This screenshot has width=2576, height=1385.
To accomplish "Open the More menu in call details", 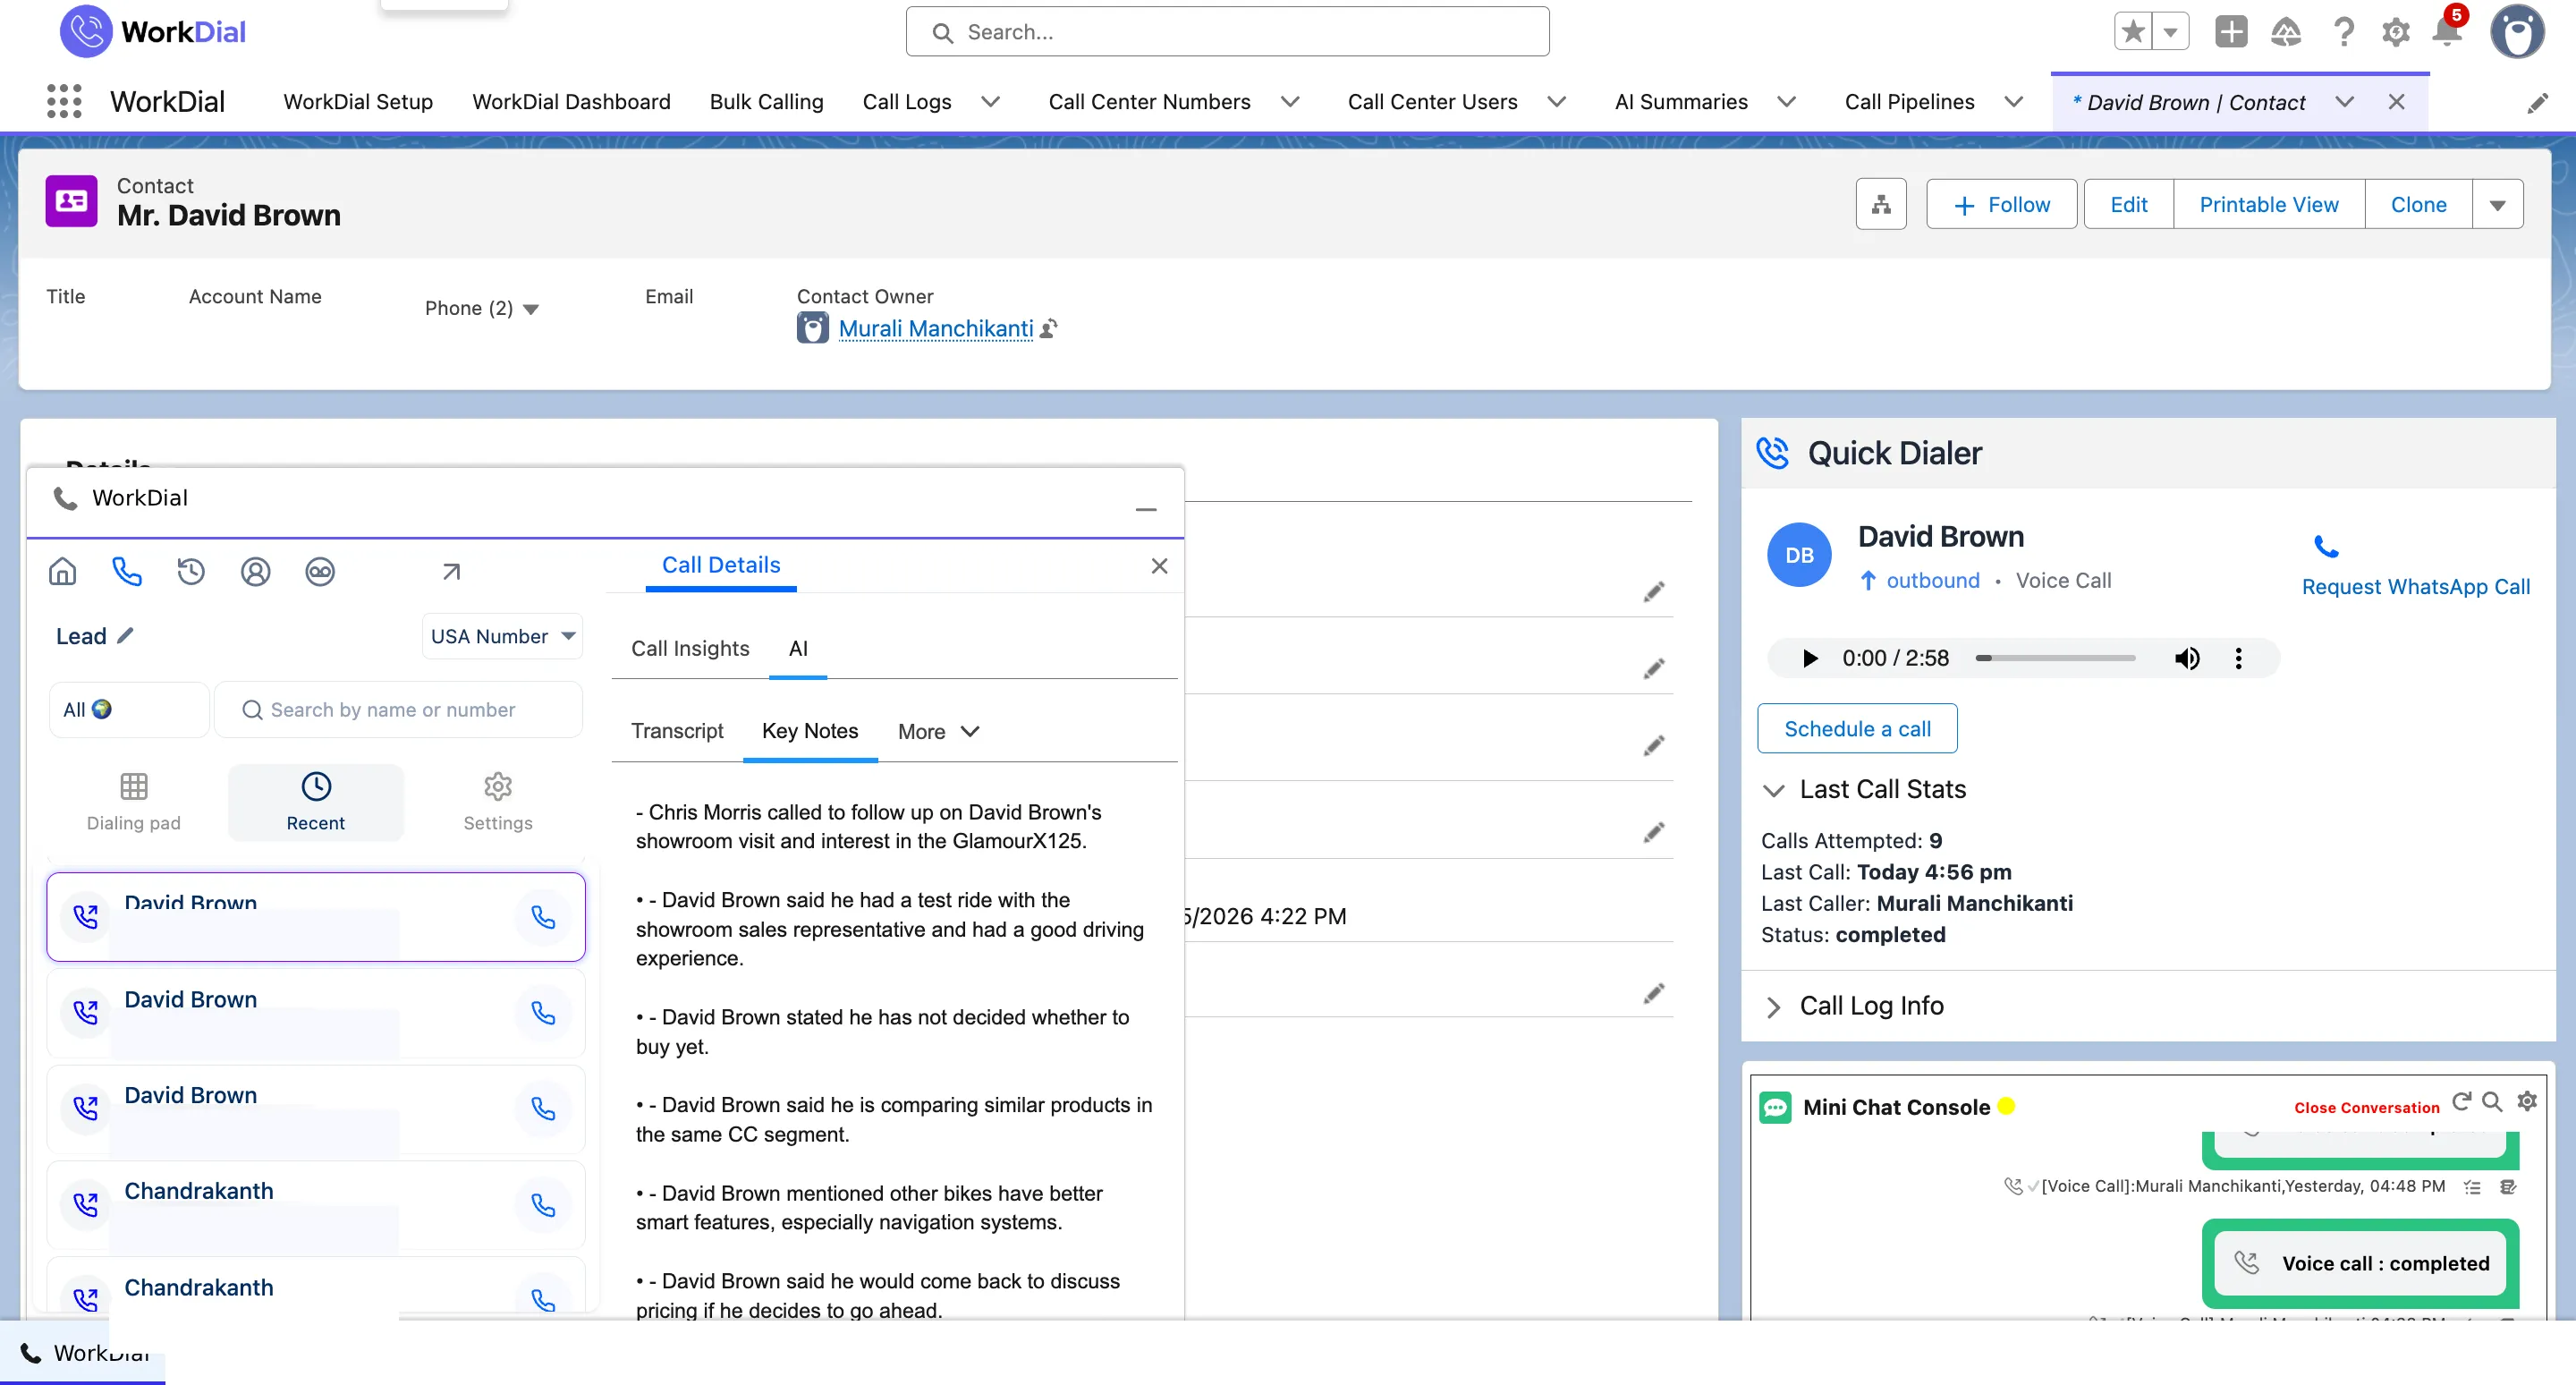I will coord(938,731).
